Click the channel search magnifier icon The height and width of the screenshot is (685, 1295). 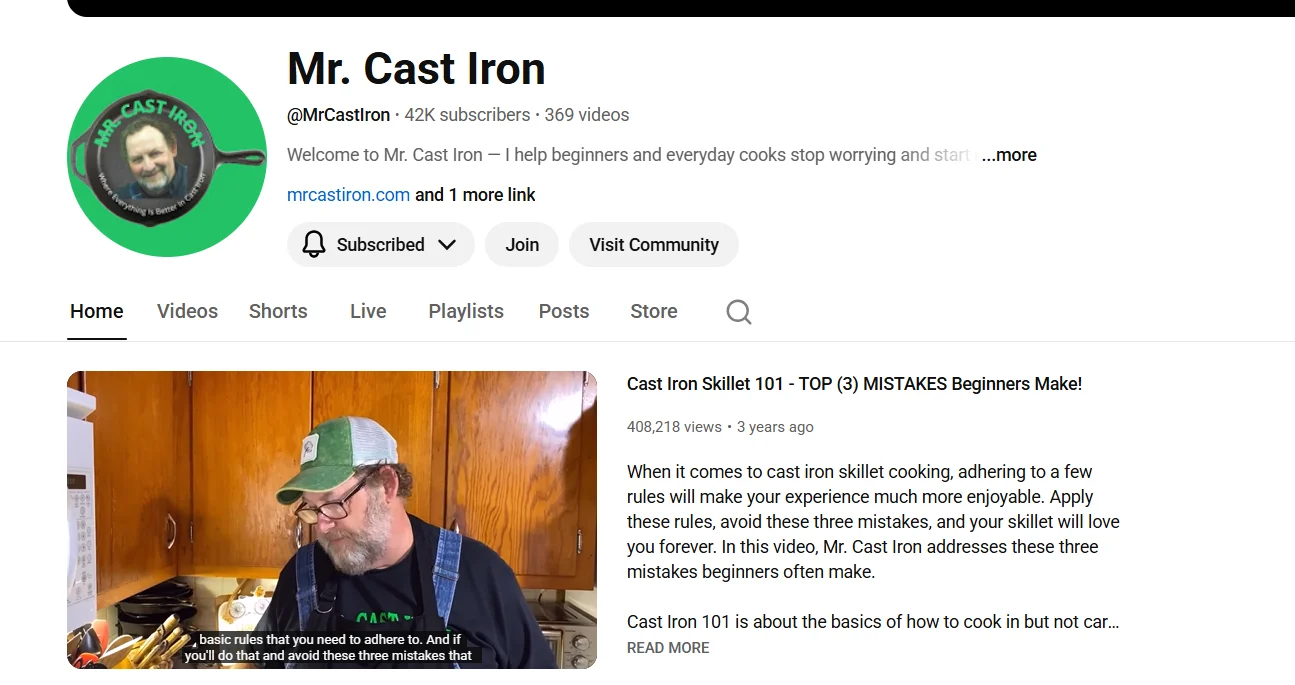(739, 312)
